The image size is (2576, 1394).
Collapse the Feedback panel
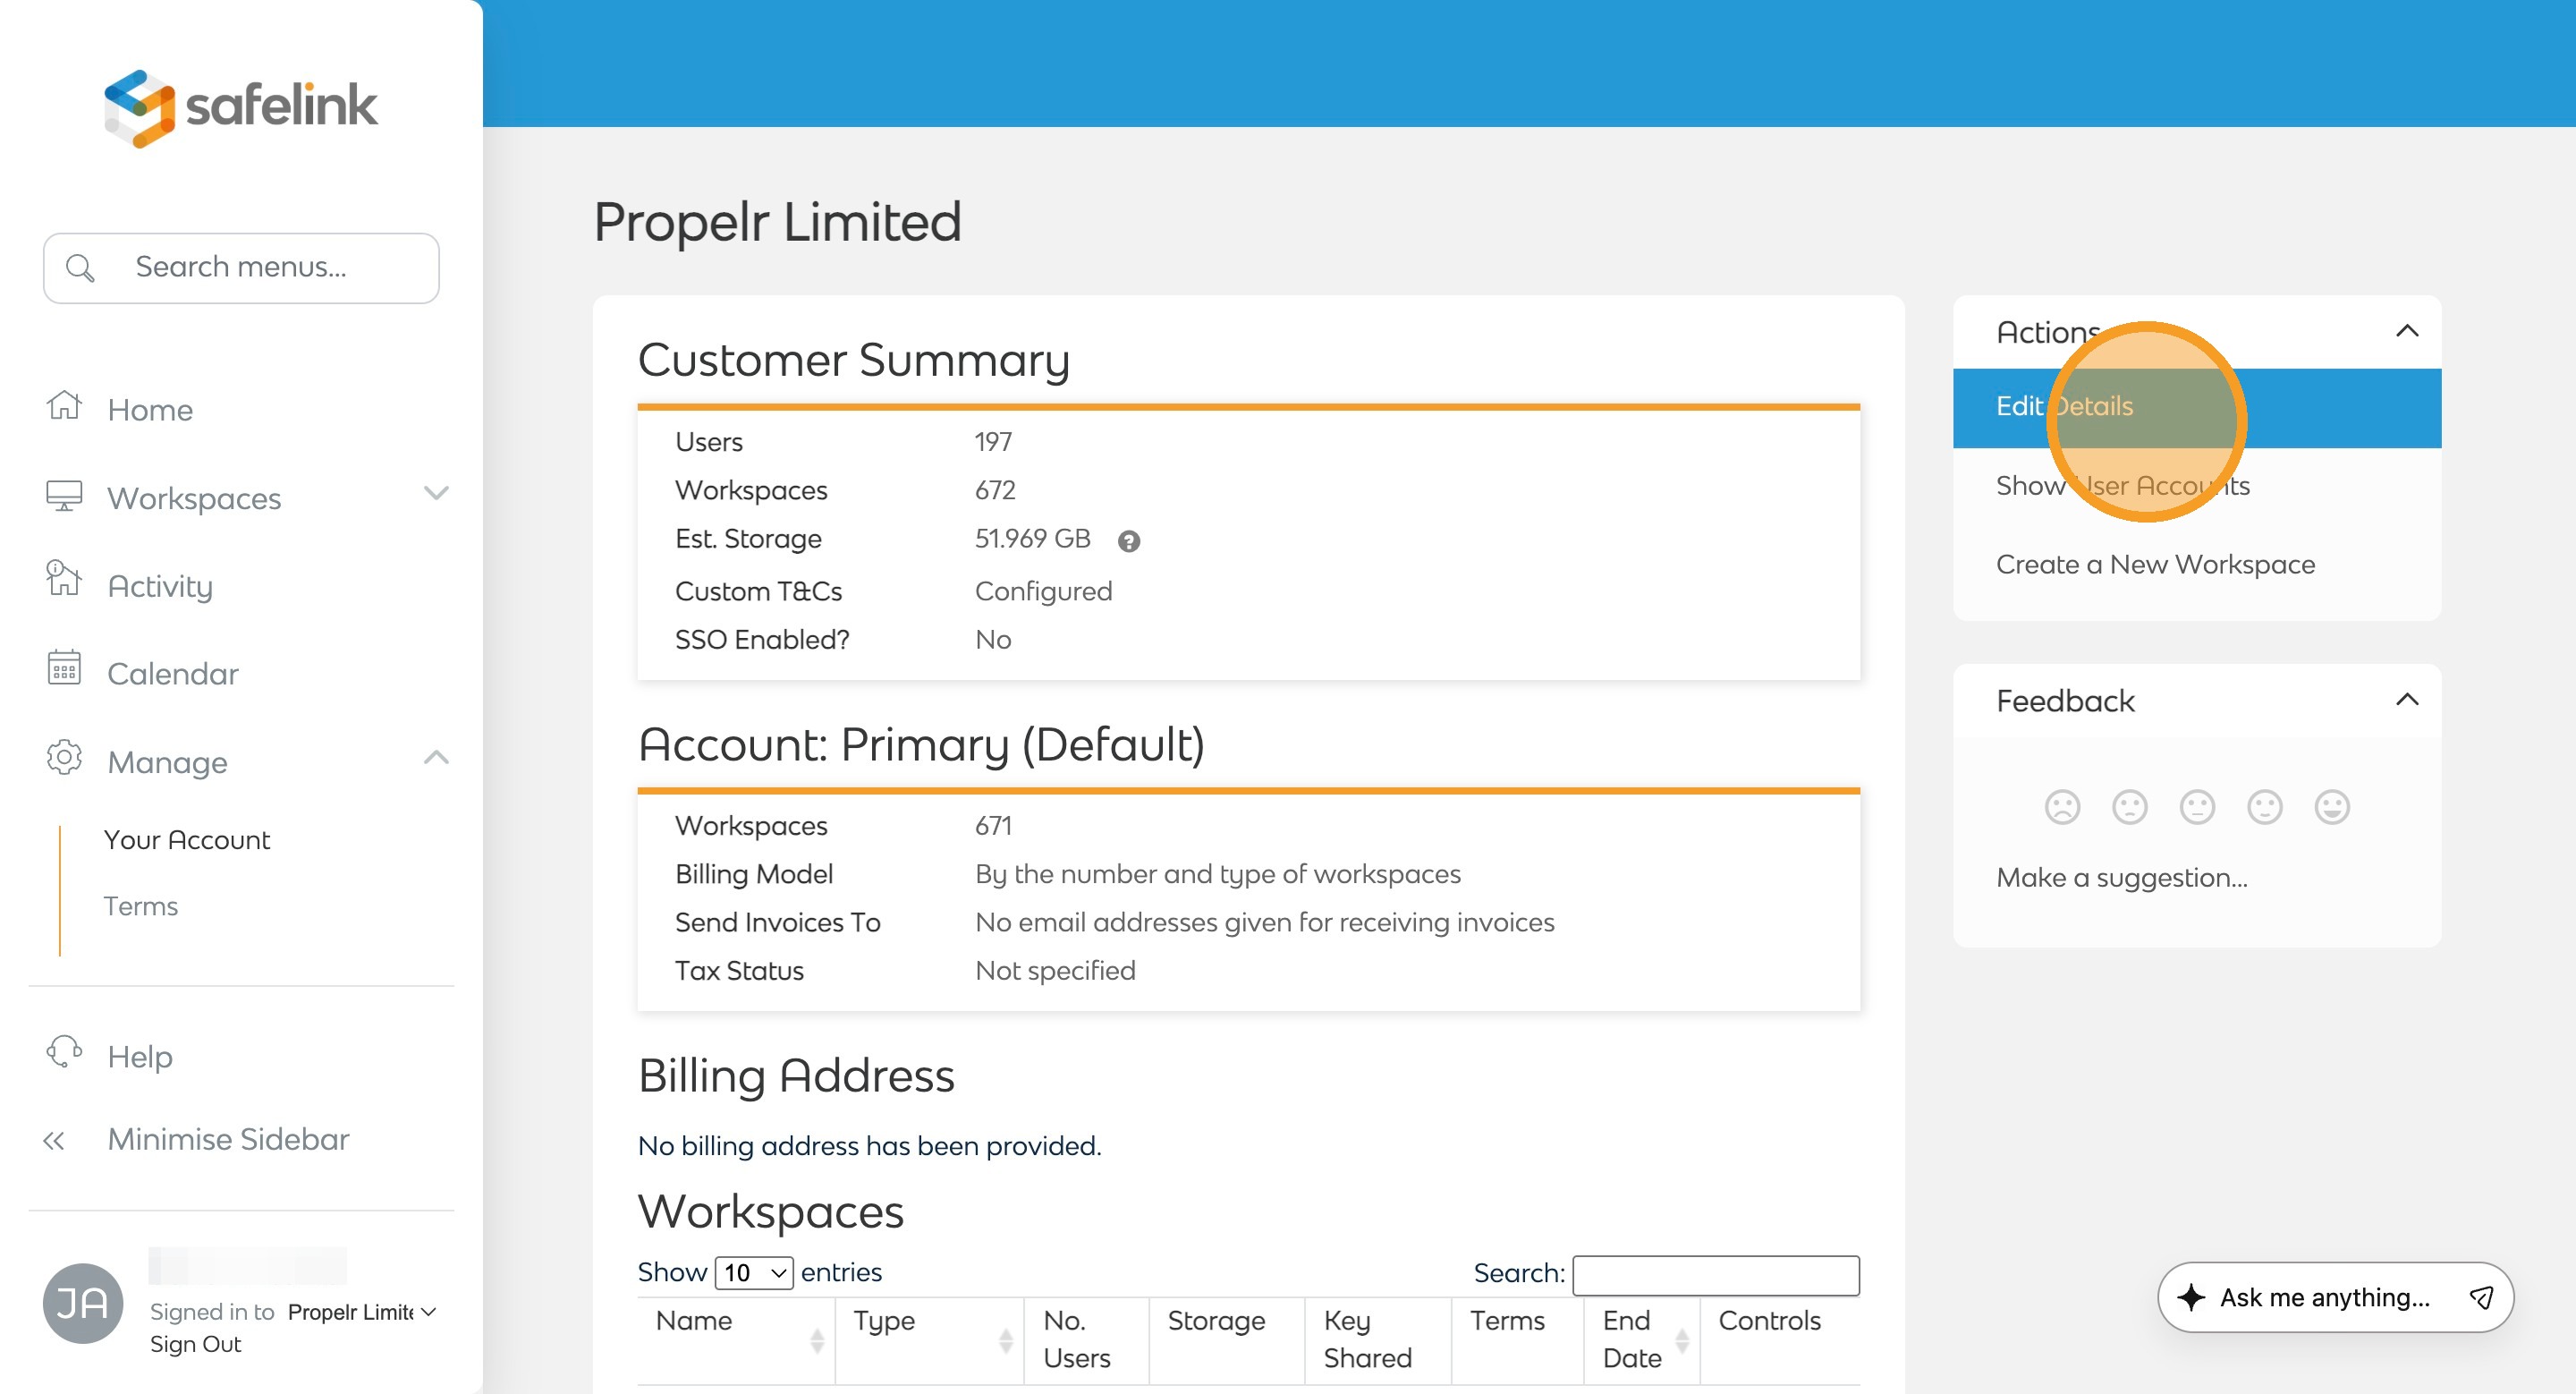(2406, 700)
